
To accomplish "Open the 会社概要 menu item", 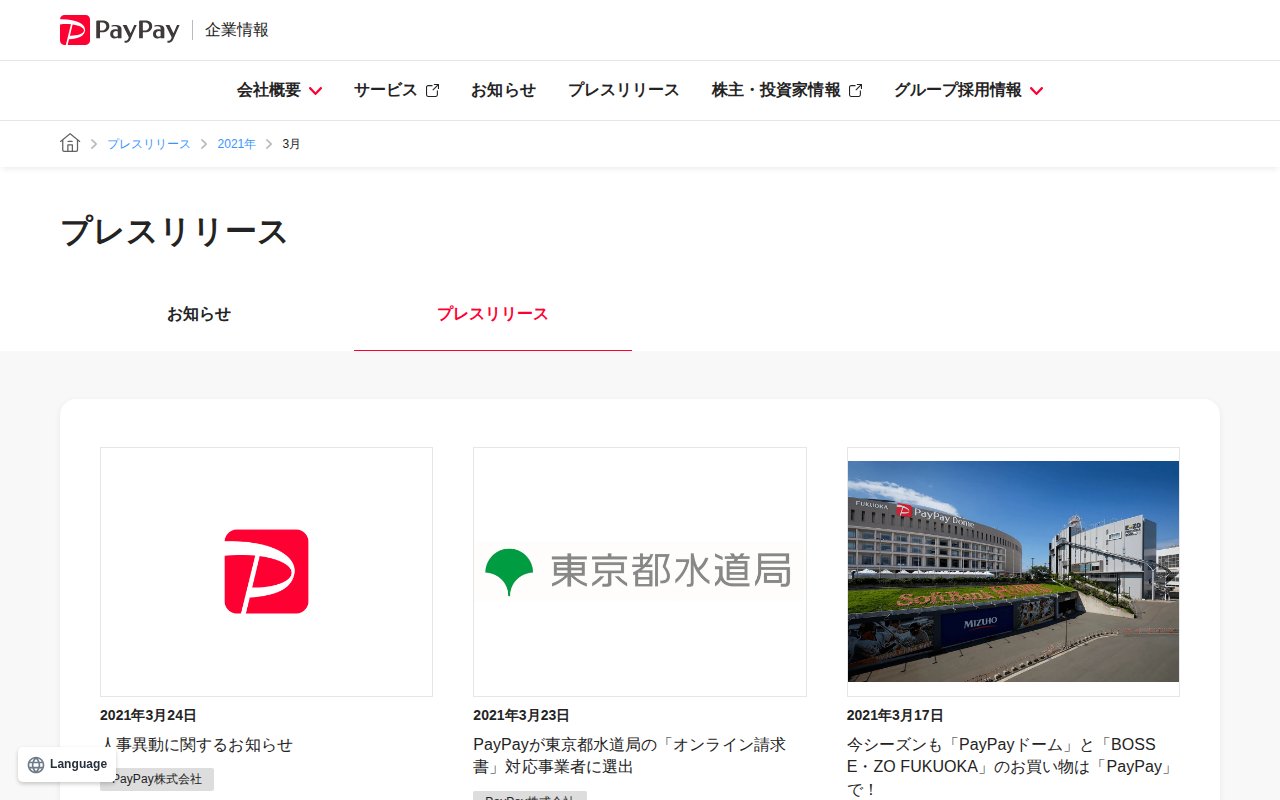I will tap(269, 90).
